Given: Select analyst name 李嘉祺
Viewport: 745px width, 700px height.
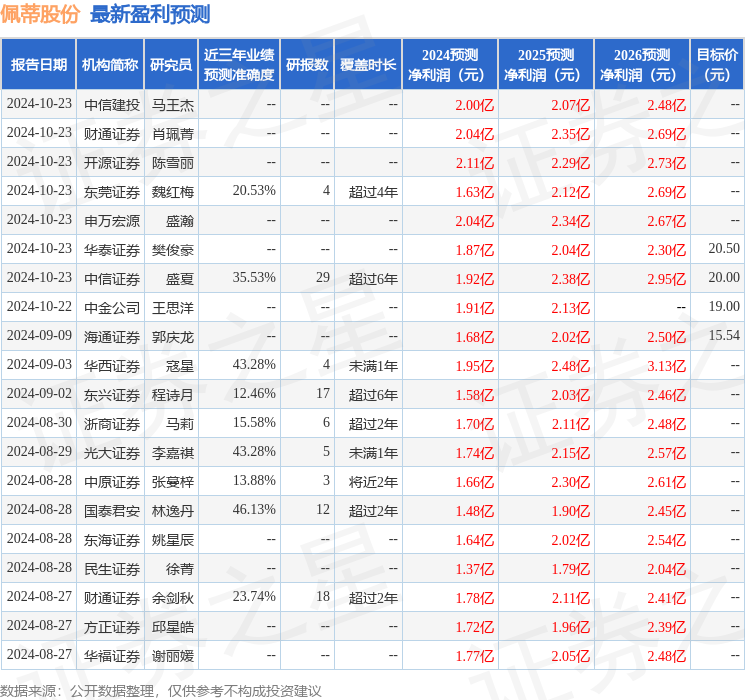Looking at the screenshot, I should point(172,453).
